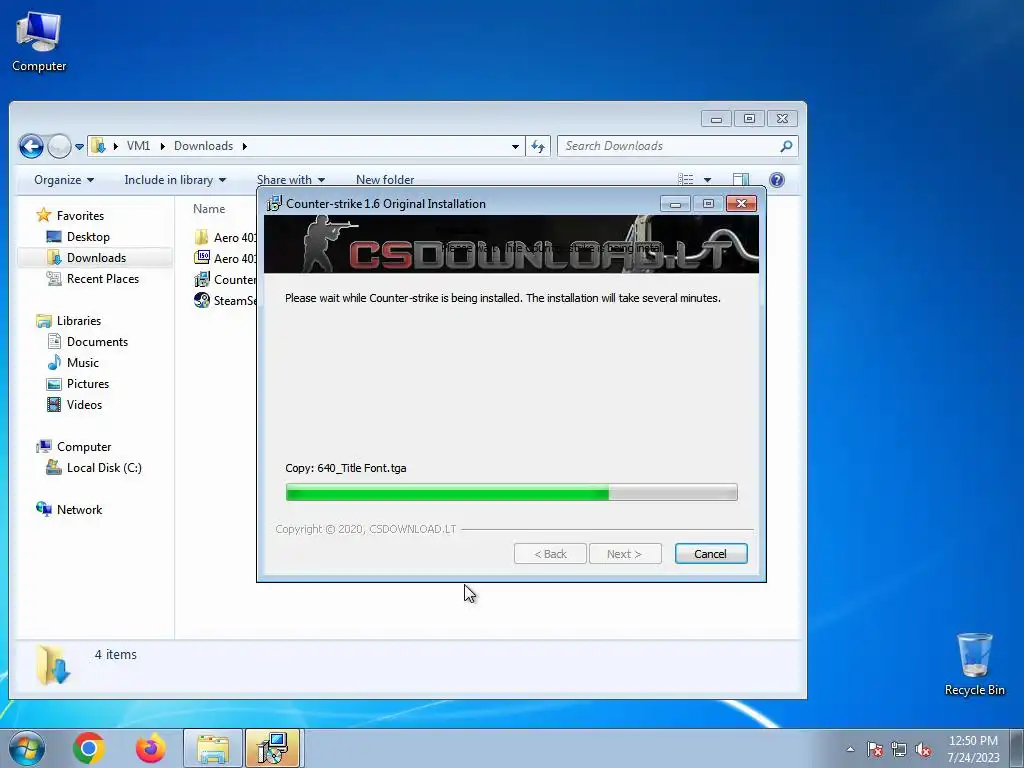Select the Aero folder in the file list
This screenshot has height=768, width=1024.
(x=225, y=237)
